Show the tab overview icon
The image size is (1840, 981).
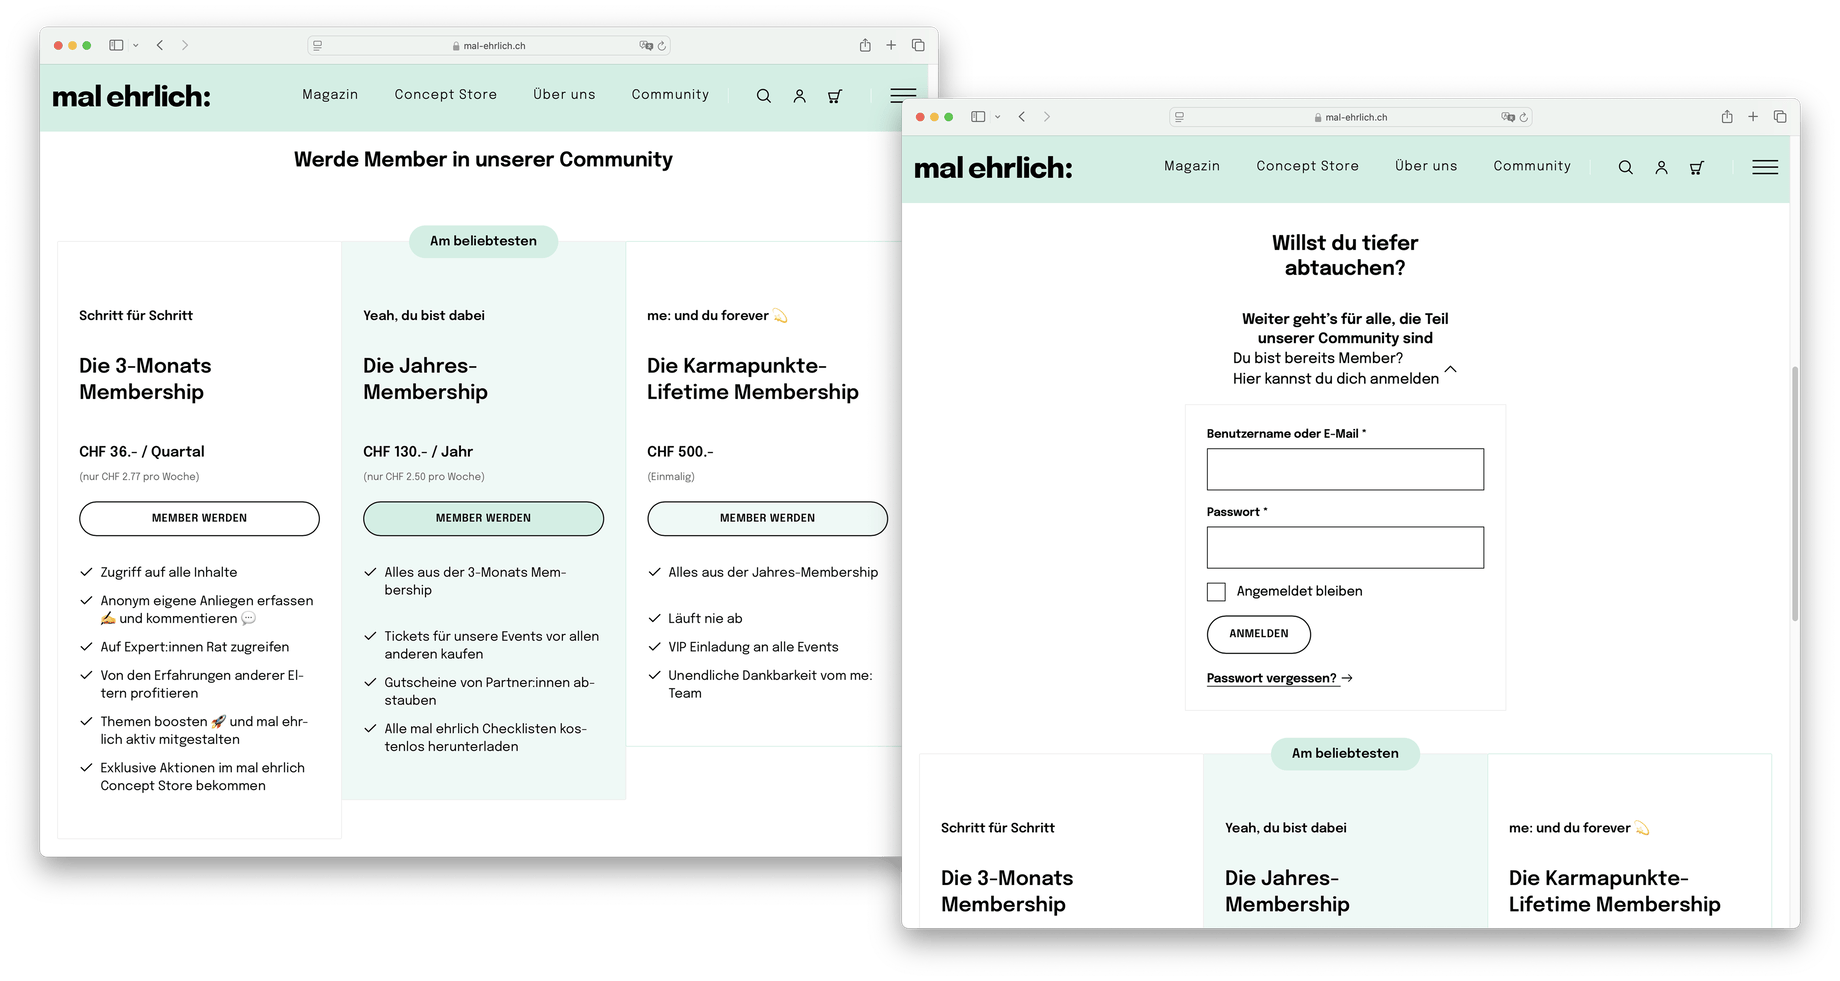1780,117
